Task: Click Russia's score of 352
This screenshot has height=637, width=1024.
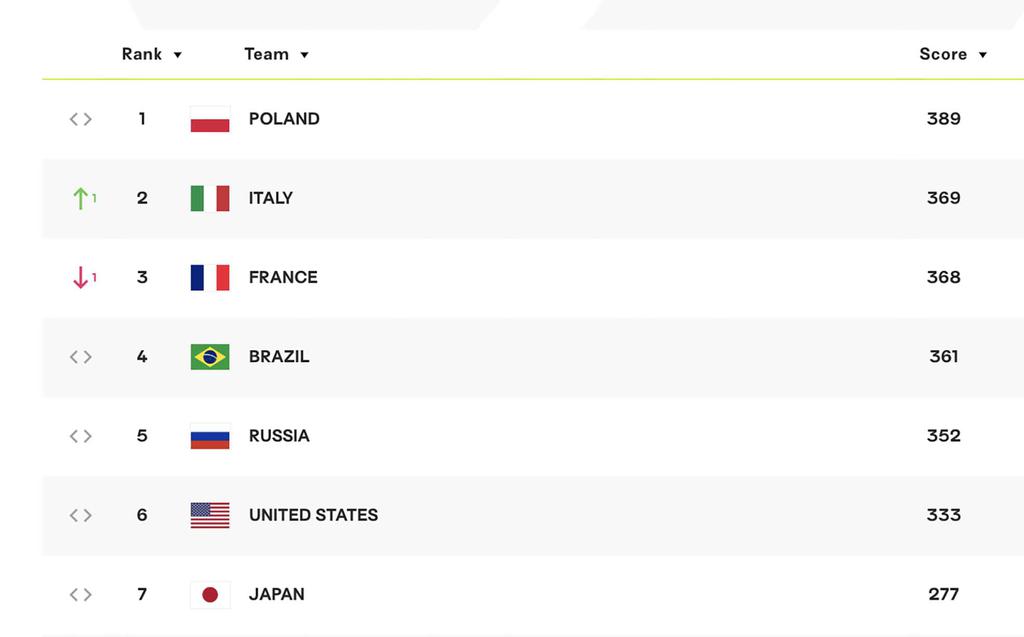Action: (944, 436)
